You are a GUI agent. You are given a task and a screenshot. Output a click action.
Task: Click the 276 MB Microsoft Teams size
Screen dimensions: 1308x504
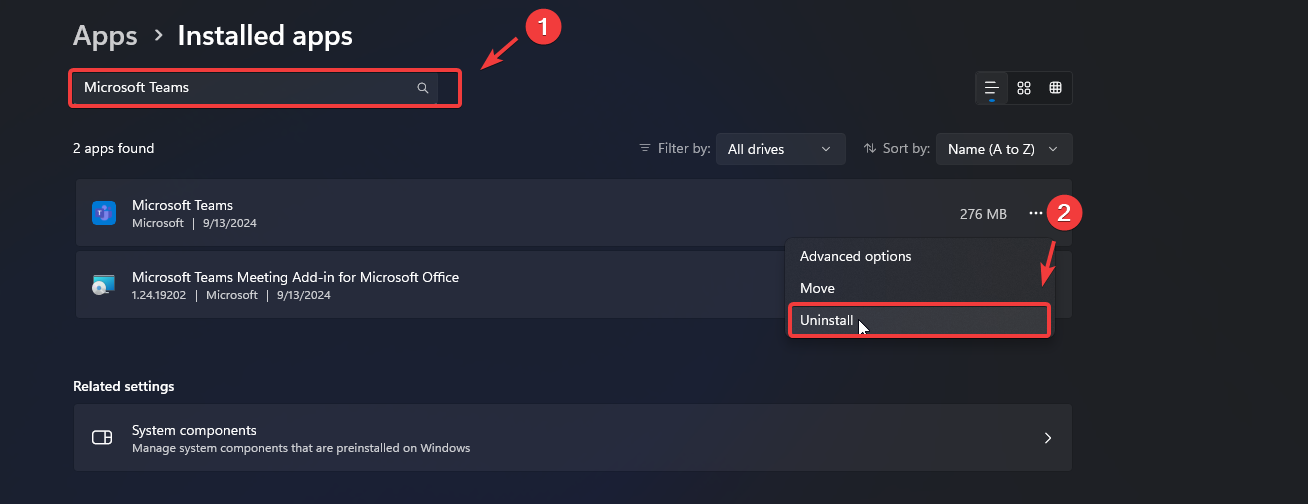[983, 214]
